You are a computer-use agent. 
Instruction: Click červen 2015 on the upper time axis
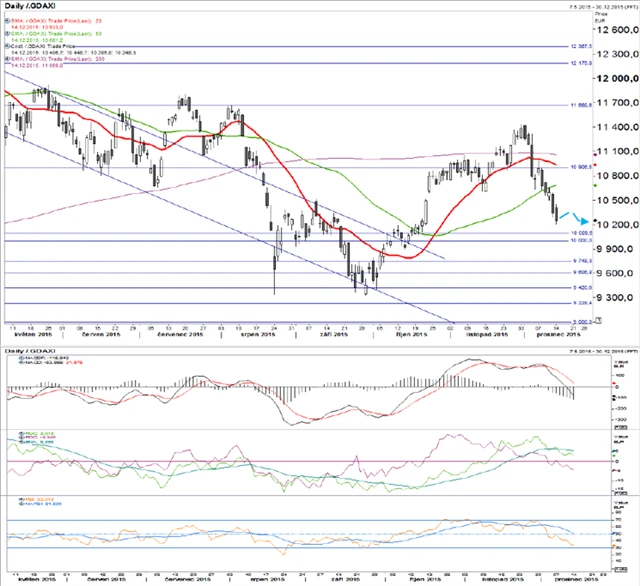coord(101,334)
